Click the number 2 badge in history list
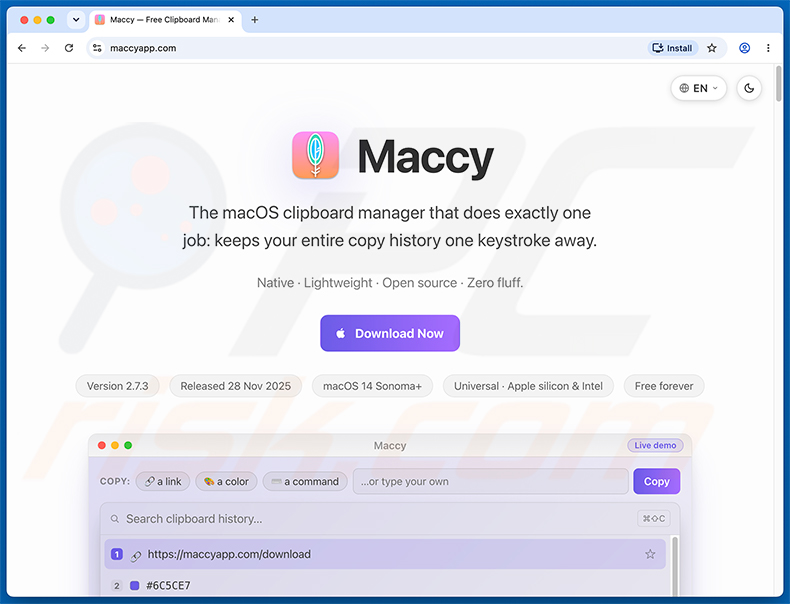 116,585
